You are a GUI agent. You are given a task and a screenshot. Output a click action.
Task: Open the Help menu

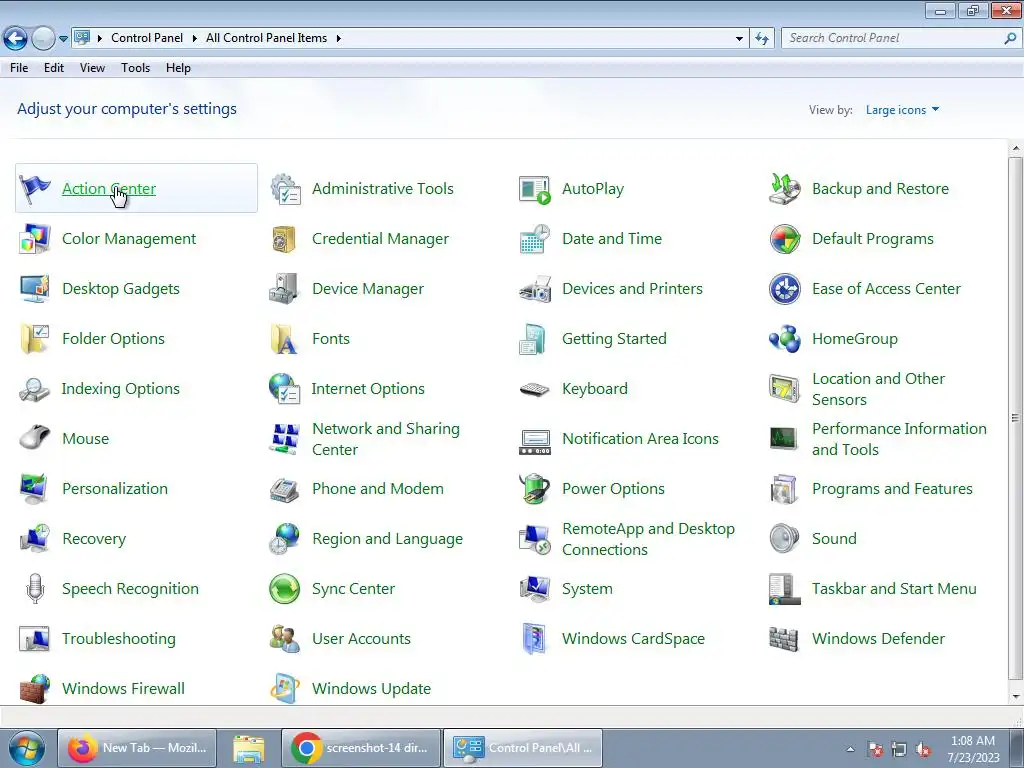pos(178,68)
